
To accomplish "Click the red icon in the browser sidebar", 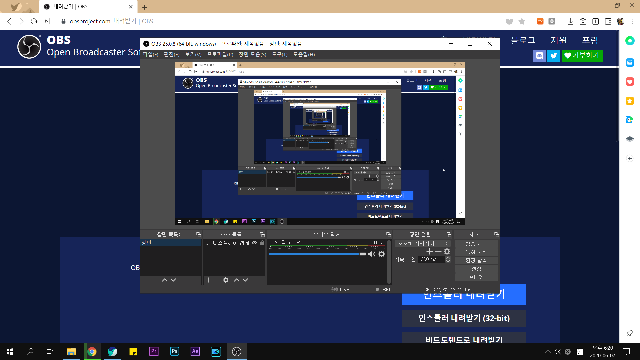I will (630, 82).
